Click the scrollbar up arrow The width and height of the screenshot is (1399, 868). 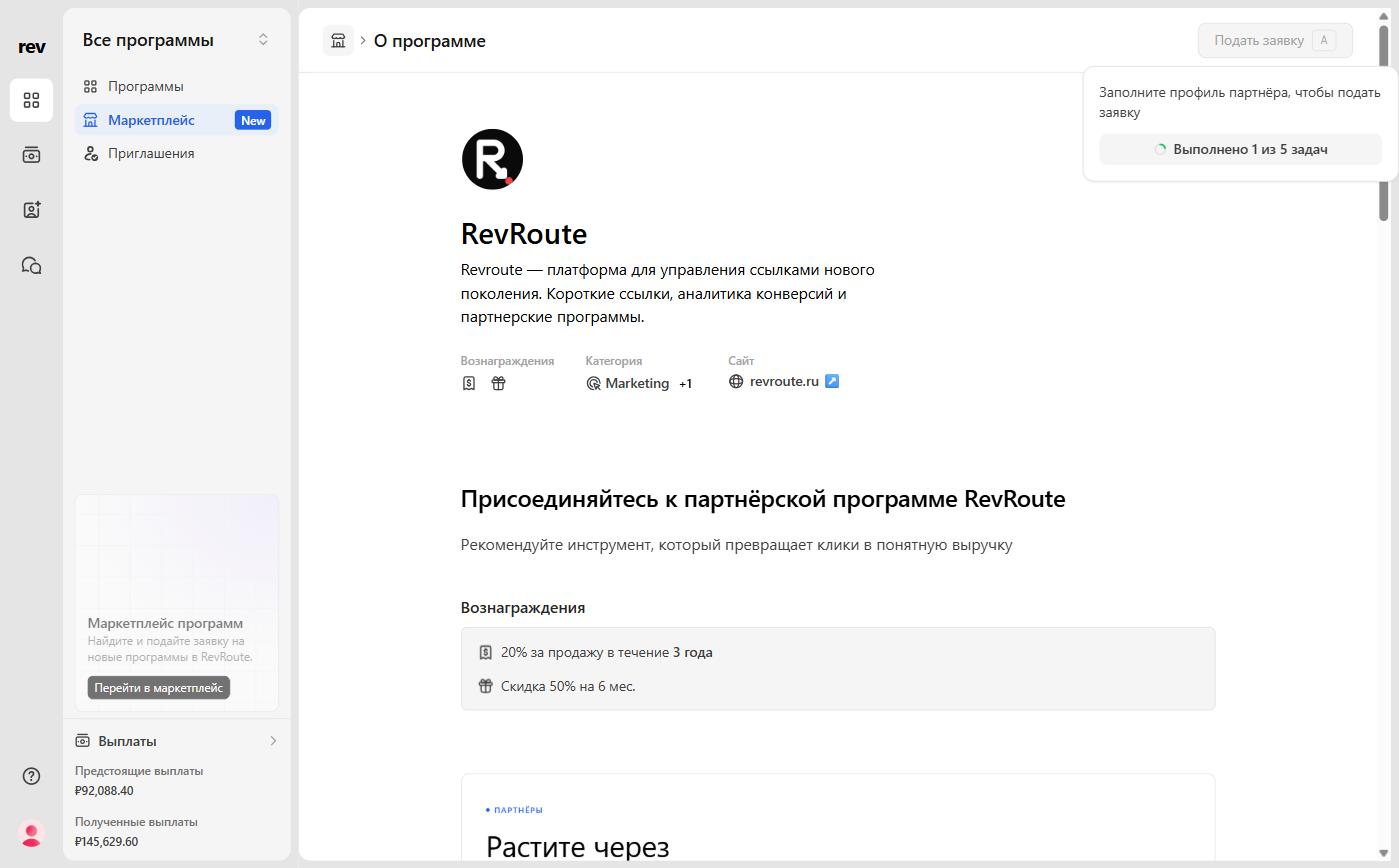point(1384,16)
